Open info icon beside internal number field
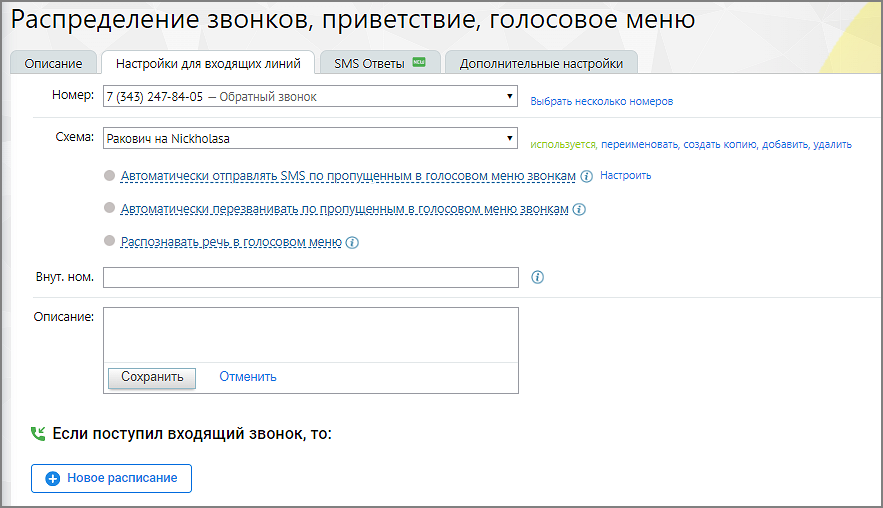 (537, 277)
